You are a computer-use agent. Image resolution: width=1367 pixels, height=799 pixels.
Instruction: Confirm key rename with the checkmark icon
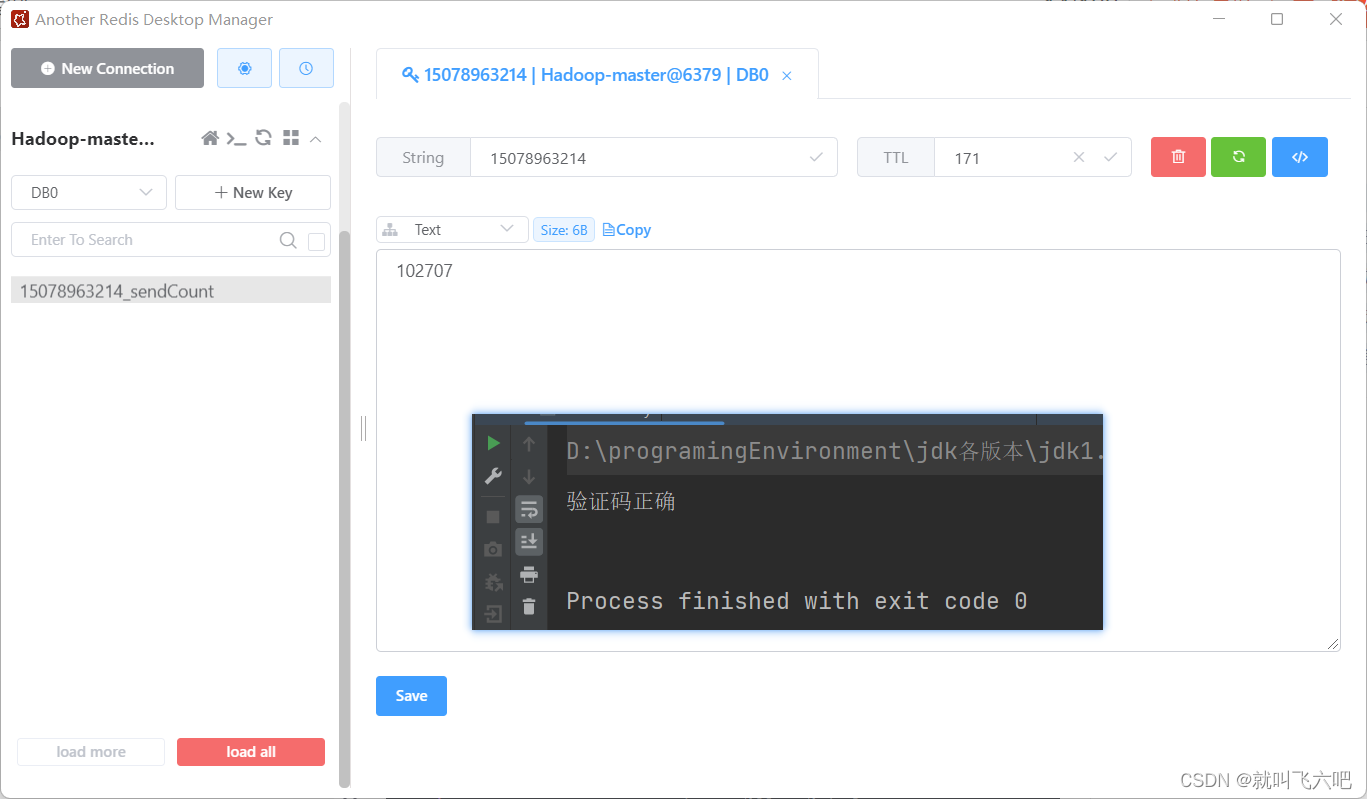click(x=816, y=157)
